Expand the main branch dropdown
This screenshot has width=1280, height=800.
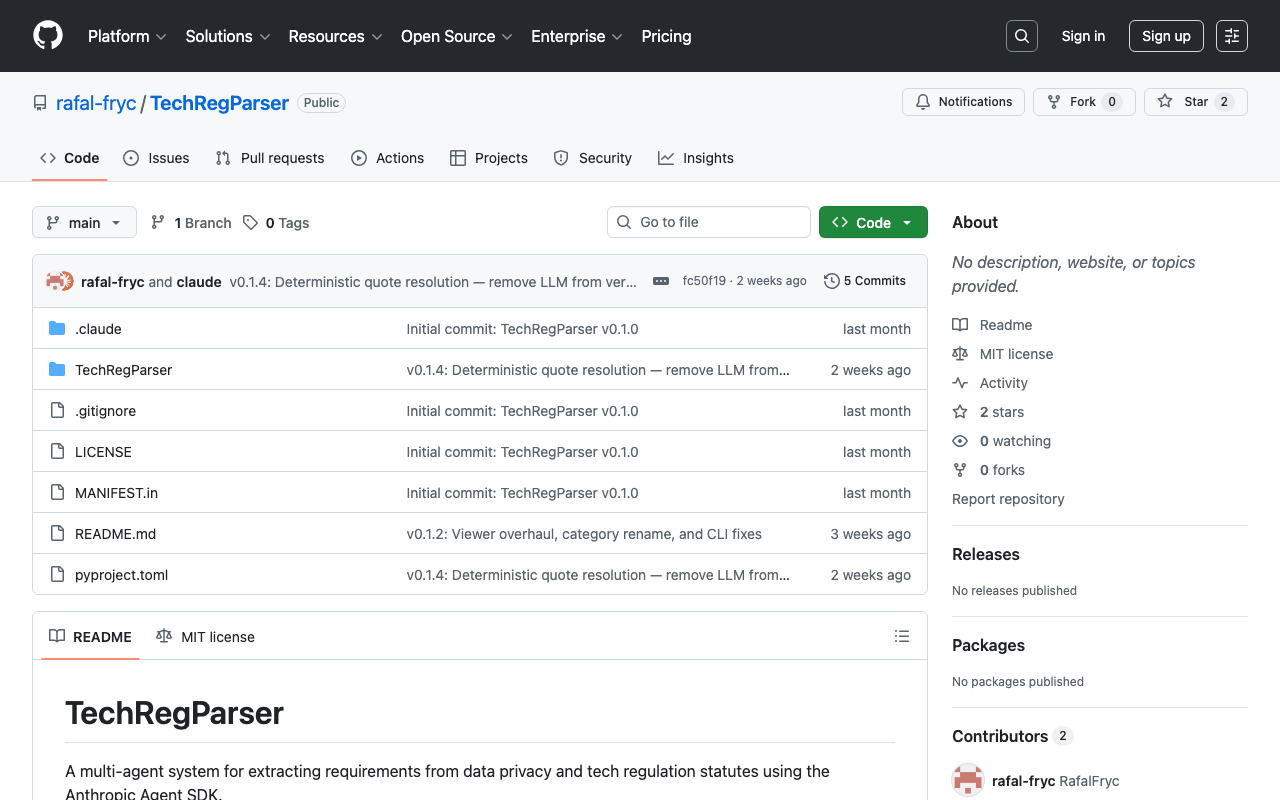point(84,222)
